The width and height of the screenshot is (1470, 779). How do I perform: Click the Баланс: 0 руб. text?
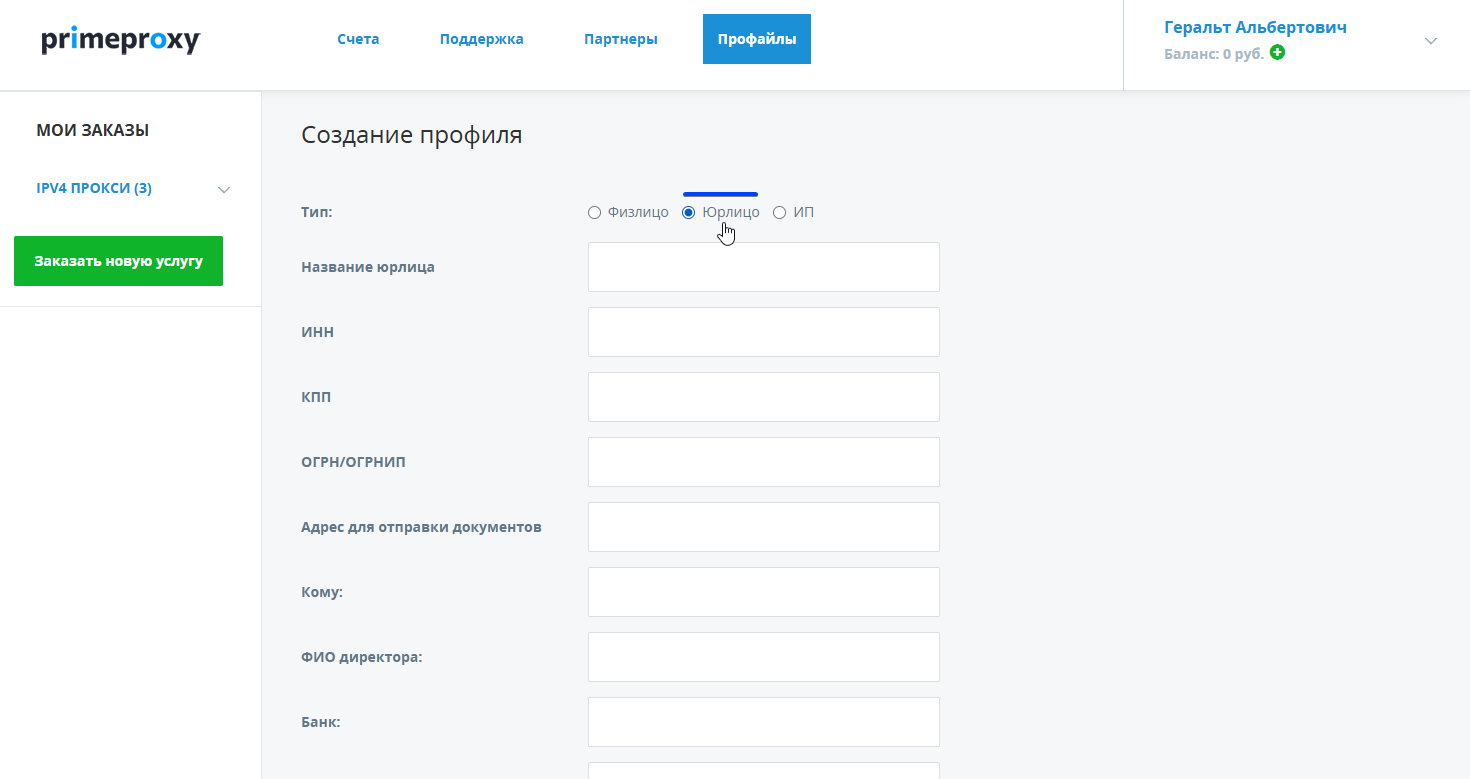1214,54
